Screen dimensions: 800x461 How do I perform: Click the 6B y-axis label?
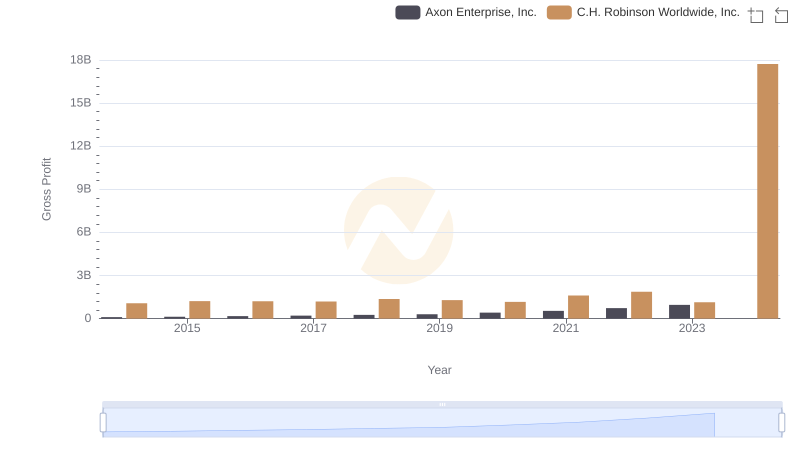84,232
